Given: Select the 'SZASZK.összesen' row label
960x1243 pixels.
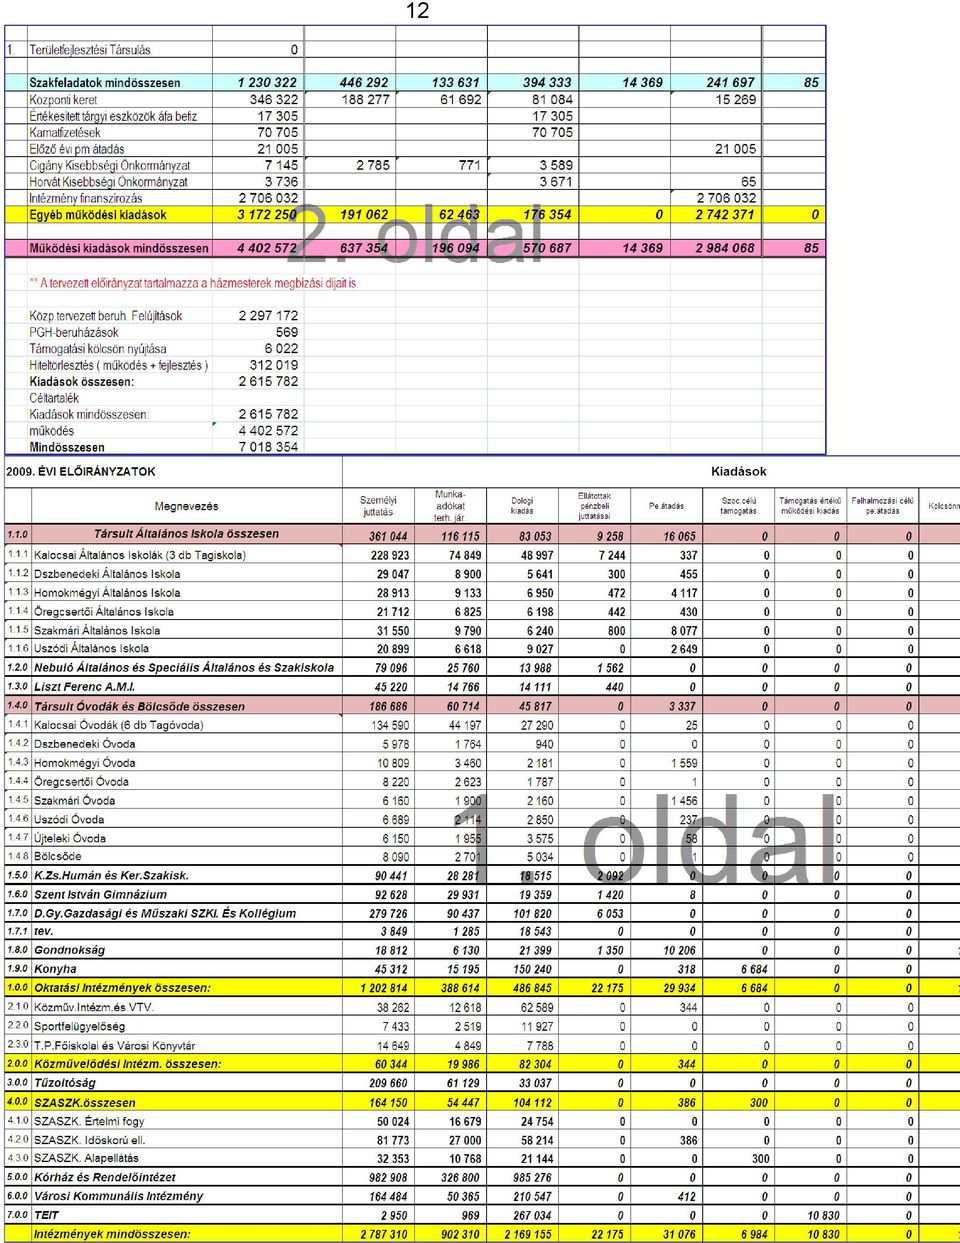Looking at the screenshot, I should [85, 1103].
